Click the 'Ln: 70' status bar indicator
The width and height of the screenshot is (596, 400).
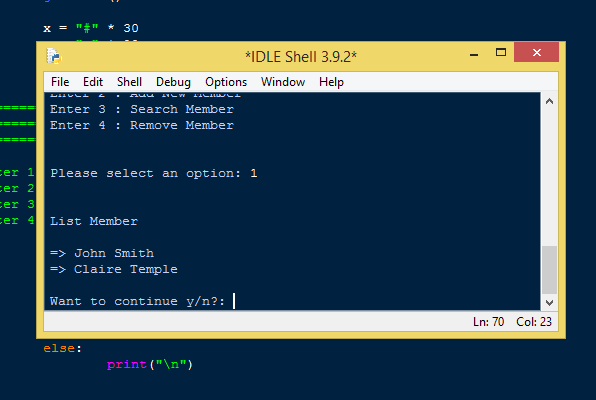coord(488,322)
